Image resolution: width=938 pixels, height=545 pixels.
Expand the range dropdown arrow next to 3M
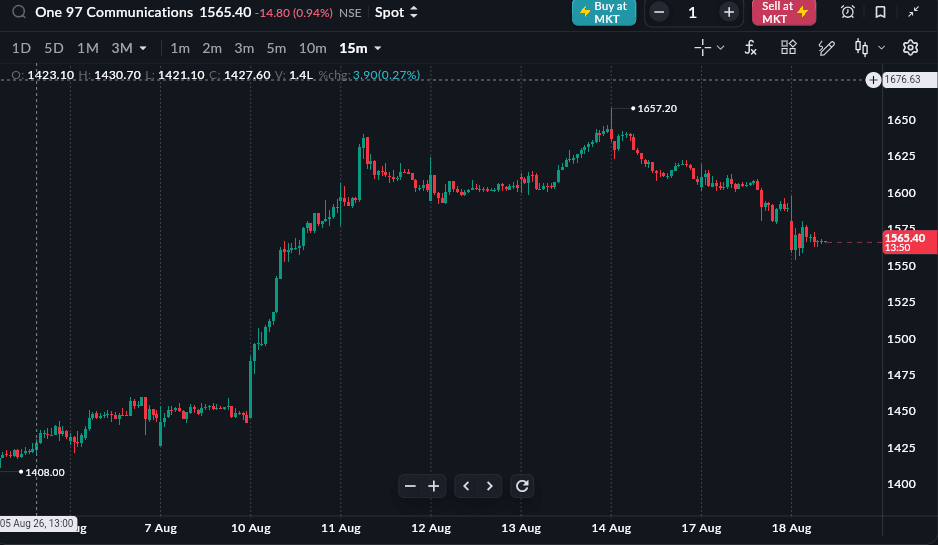tap(143, 48)
